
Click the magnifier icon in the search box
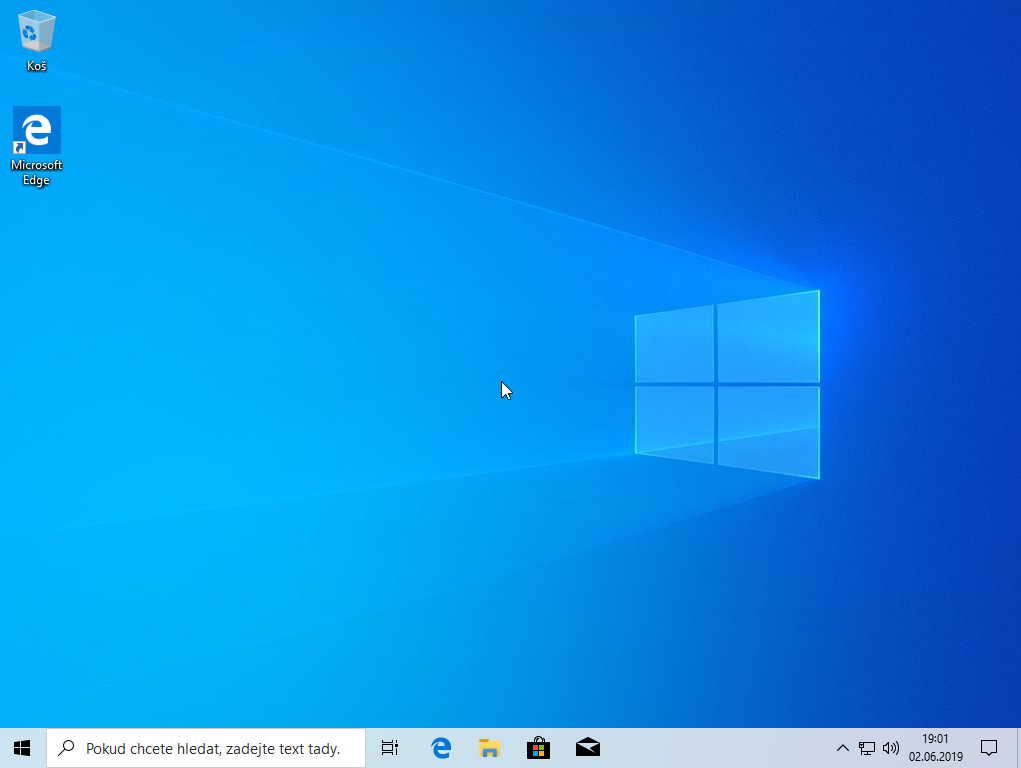click(x=66, y=748)
